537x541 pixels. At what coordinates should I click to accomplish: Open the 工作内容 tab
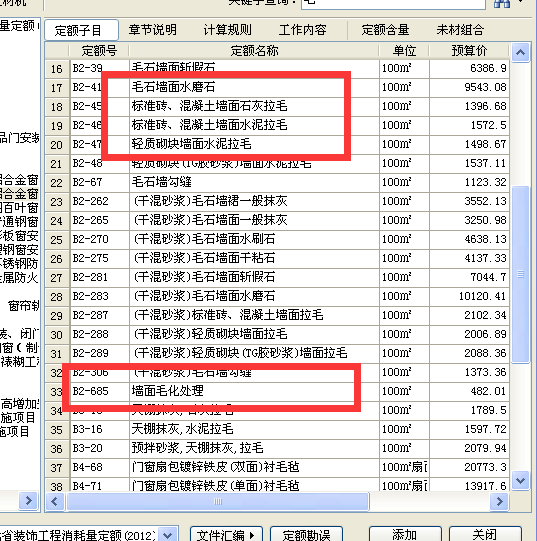pos(303,30)
